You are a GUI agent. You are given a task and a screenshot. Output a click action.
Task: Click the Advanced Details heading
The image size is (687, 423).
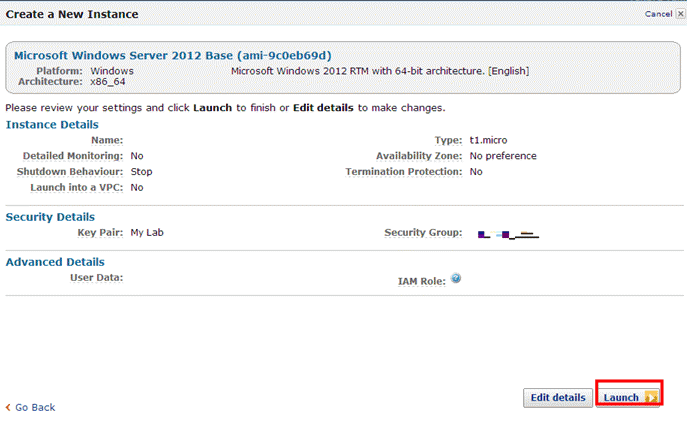[x=55, y=262]
